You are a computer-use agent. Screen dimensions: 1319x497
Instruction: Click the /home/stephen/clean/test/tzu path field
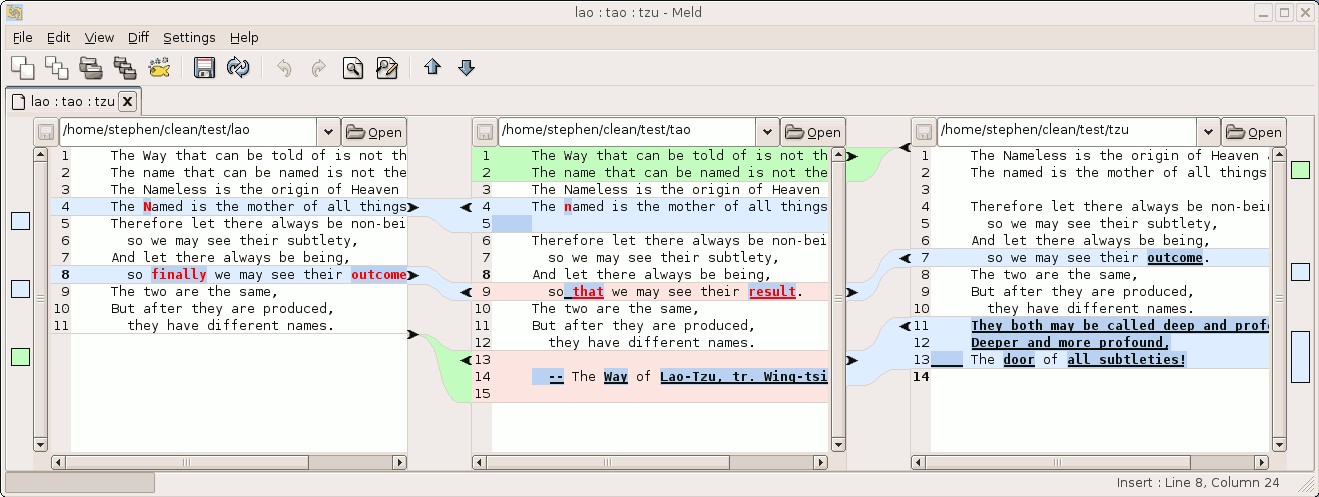click(1066, 132)
